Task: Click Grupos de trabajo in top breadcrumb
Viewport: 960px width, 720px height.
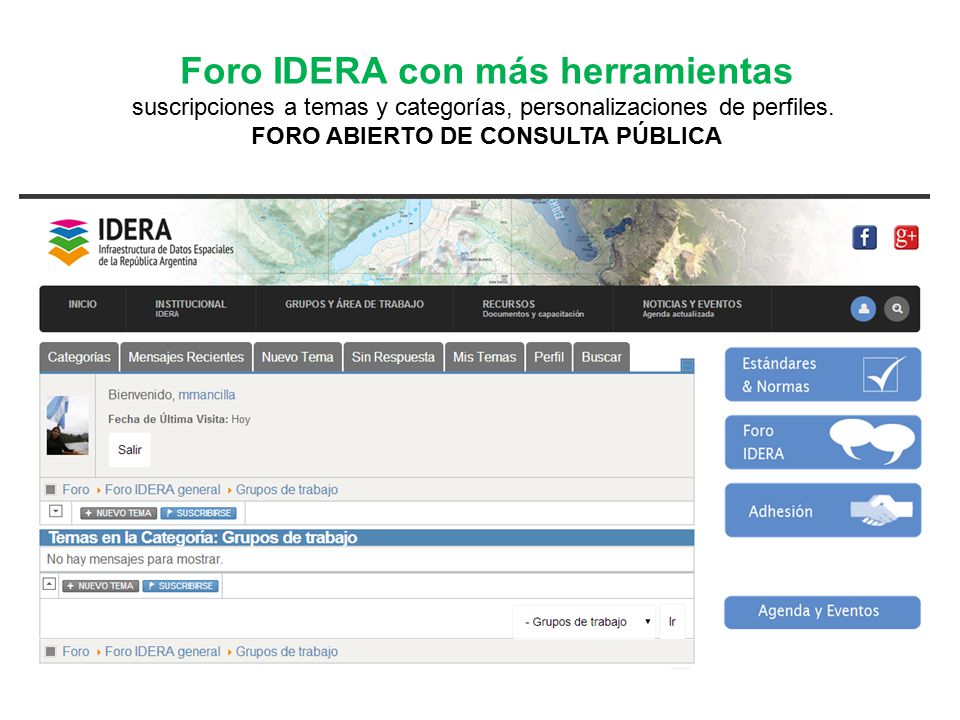Action: click(287, 490)
